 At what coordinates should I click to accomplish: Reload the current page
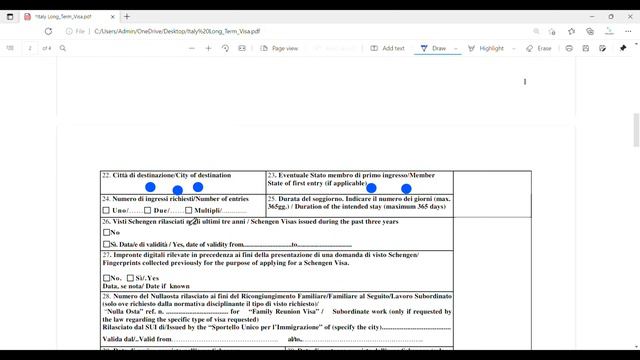pos(49,31)
